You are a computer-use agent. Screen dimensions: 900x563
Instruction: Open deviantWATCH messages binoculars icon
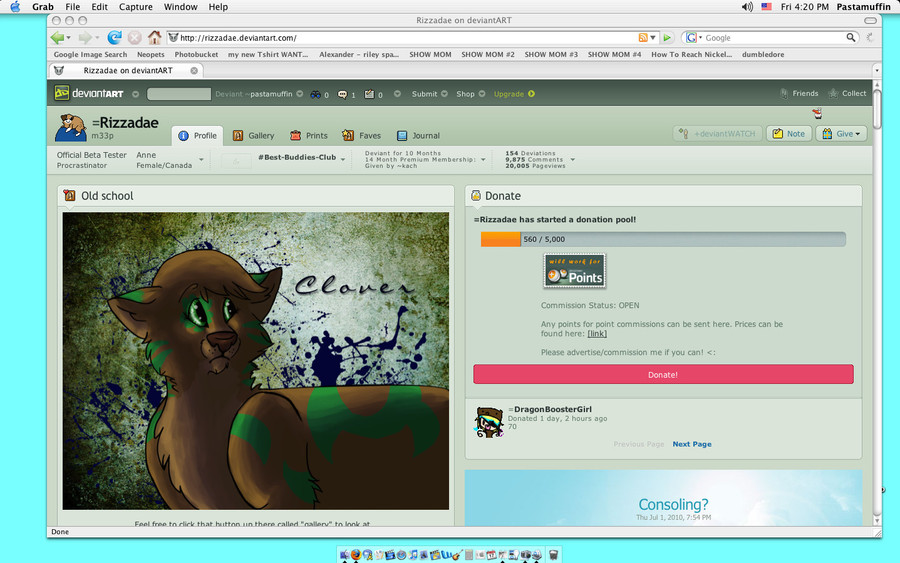coord(315,94)
